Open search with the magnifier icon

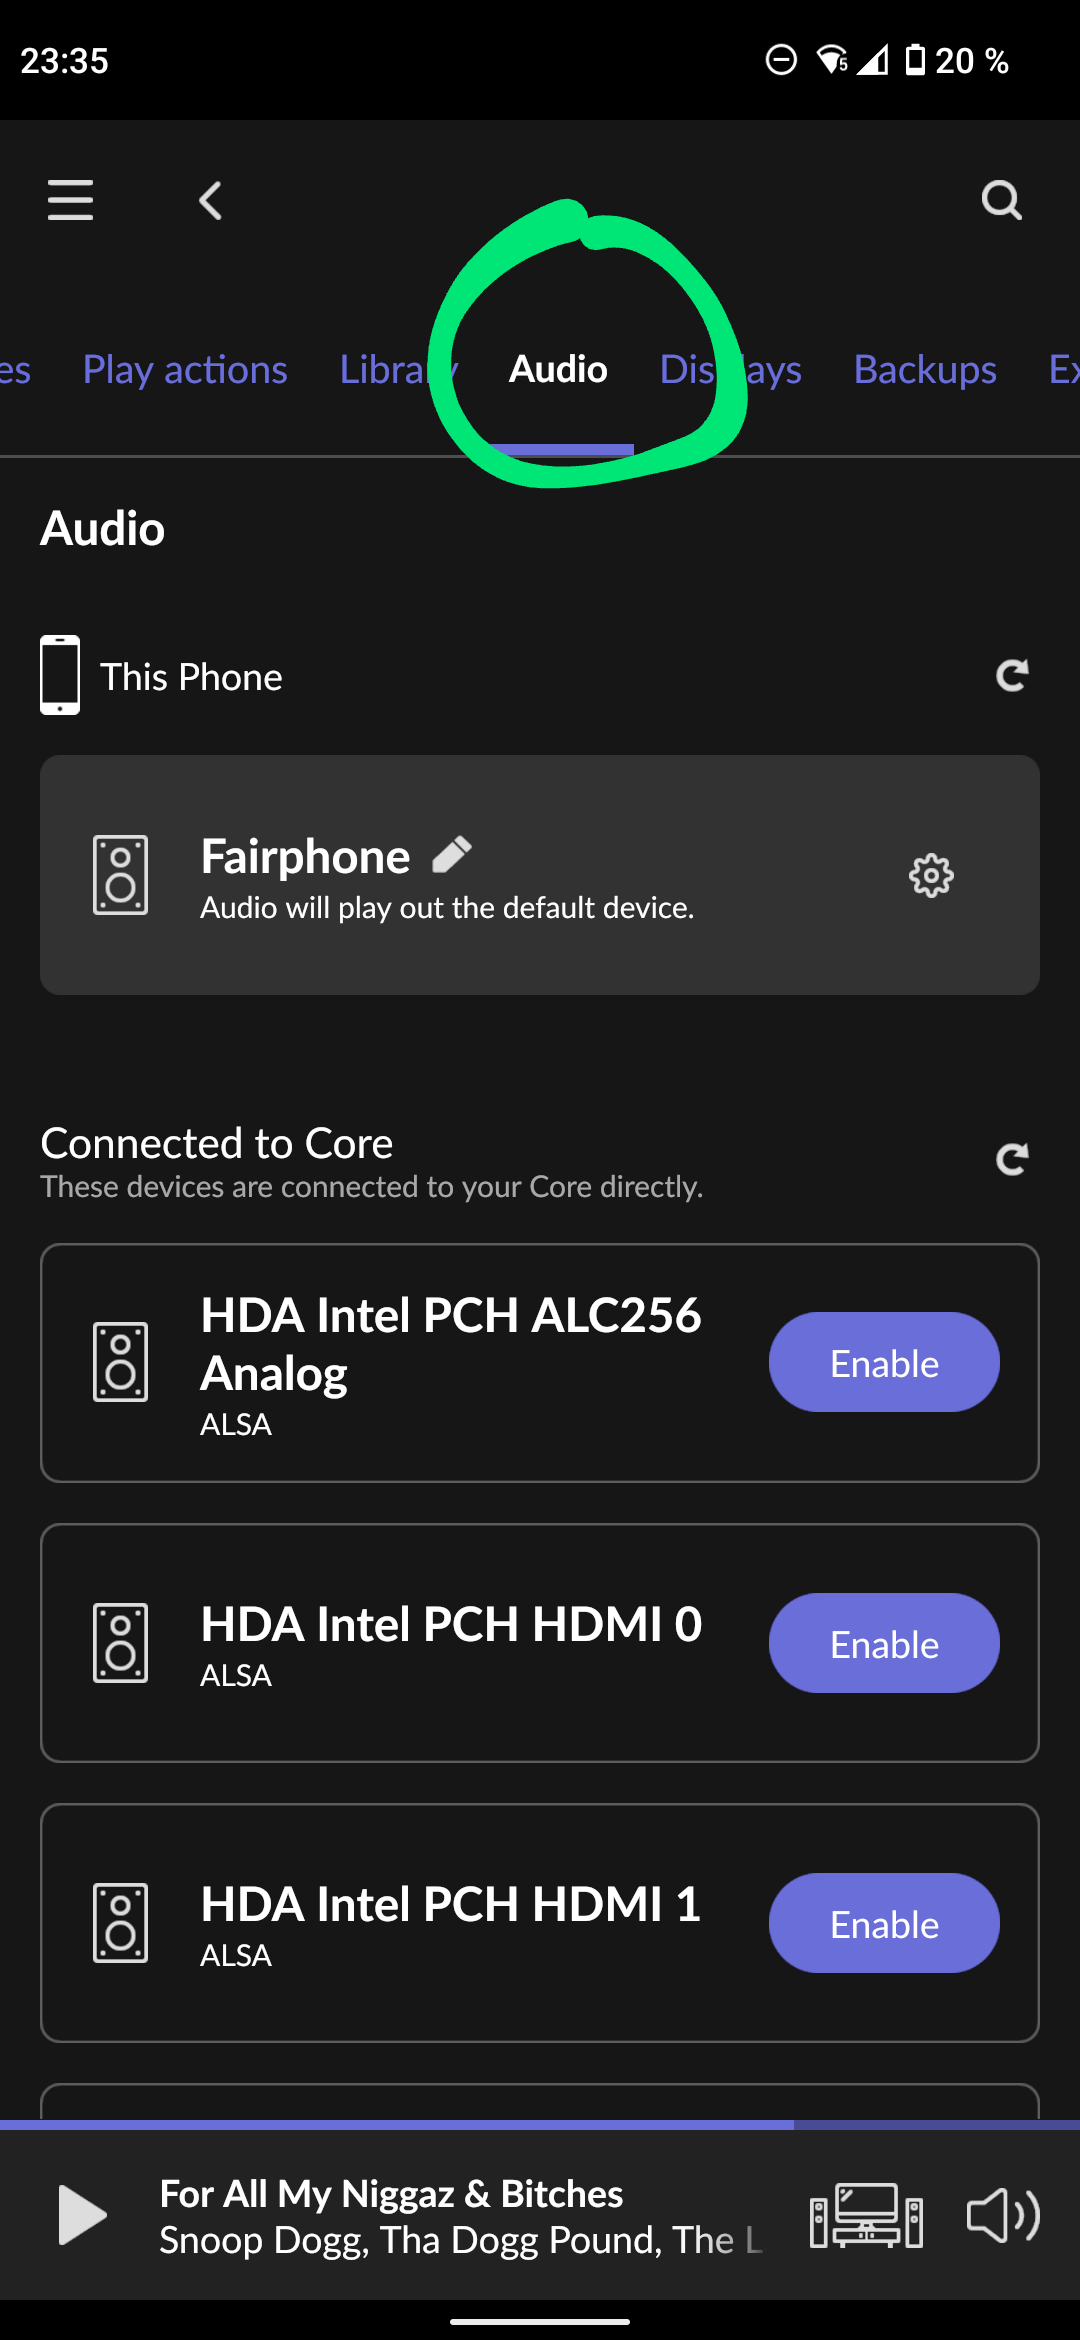click(1001, 200)
